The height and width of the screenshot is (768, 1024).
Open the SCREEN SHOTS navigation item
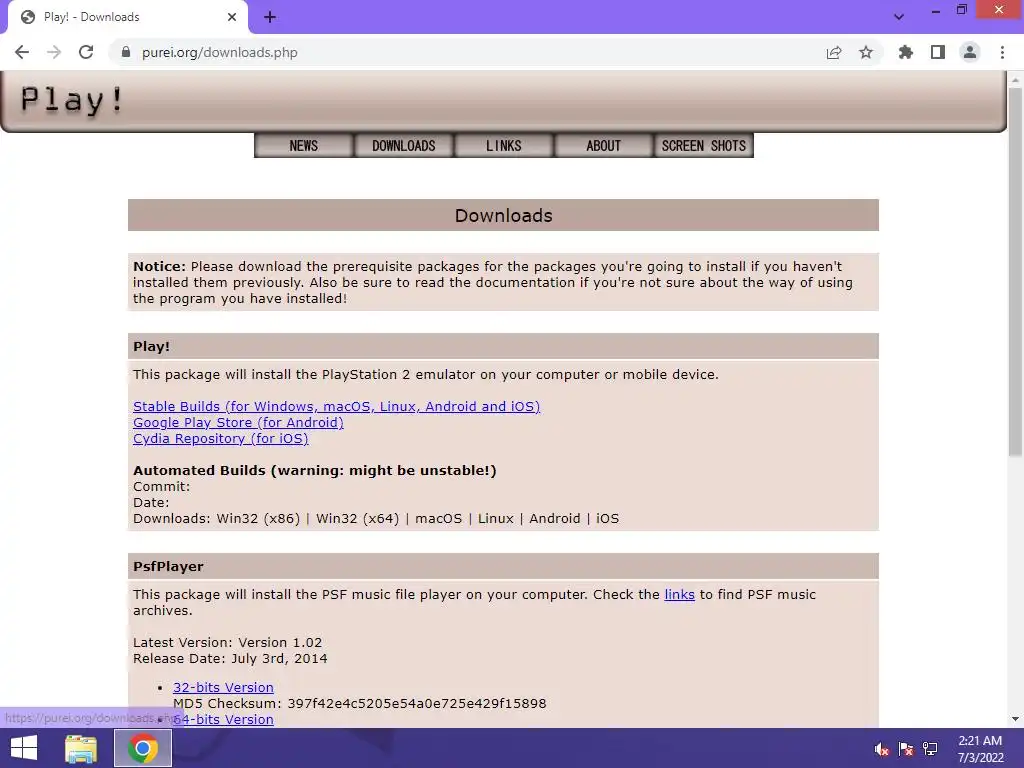(x=703, y=146)
